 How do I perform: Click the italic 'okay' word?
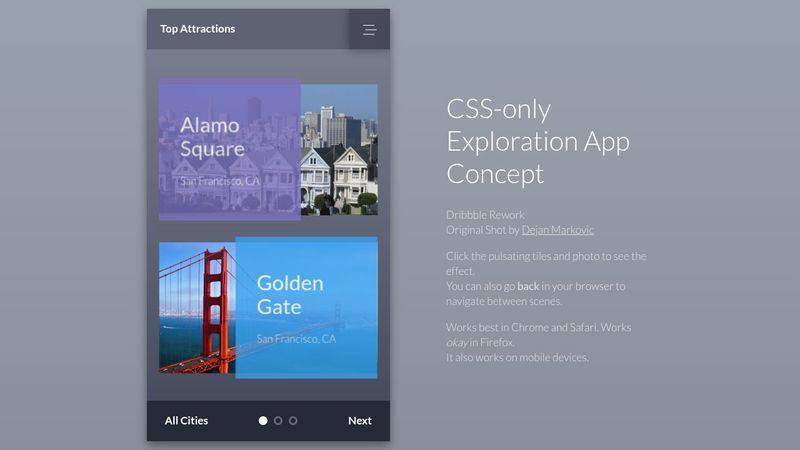[x=457, y=343]
